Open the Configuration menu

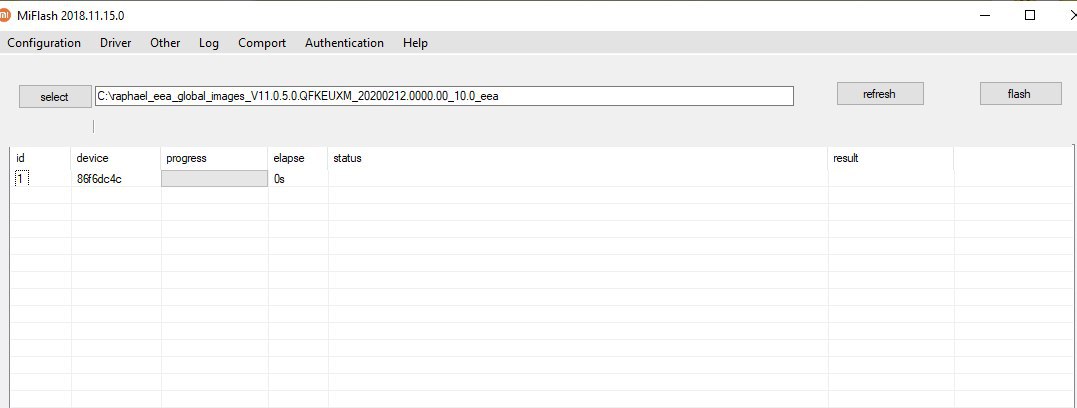44,43
